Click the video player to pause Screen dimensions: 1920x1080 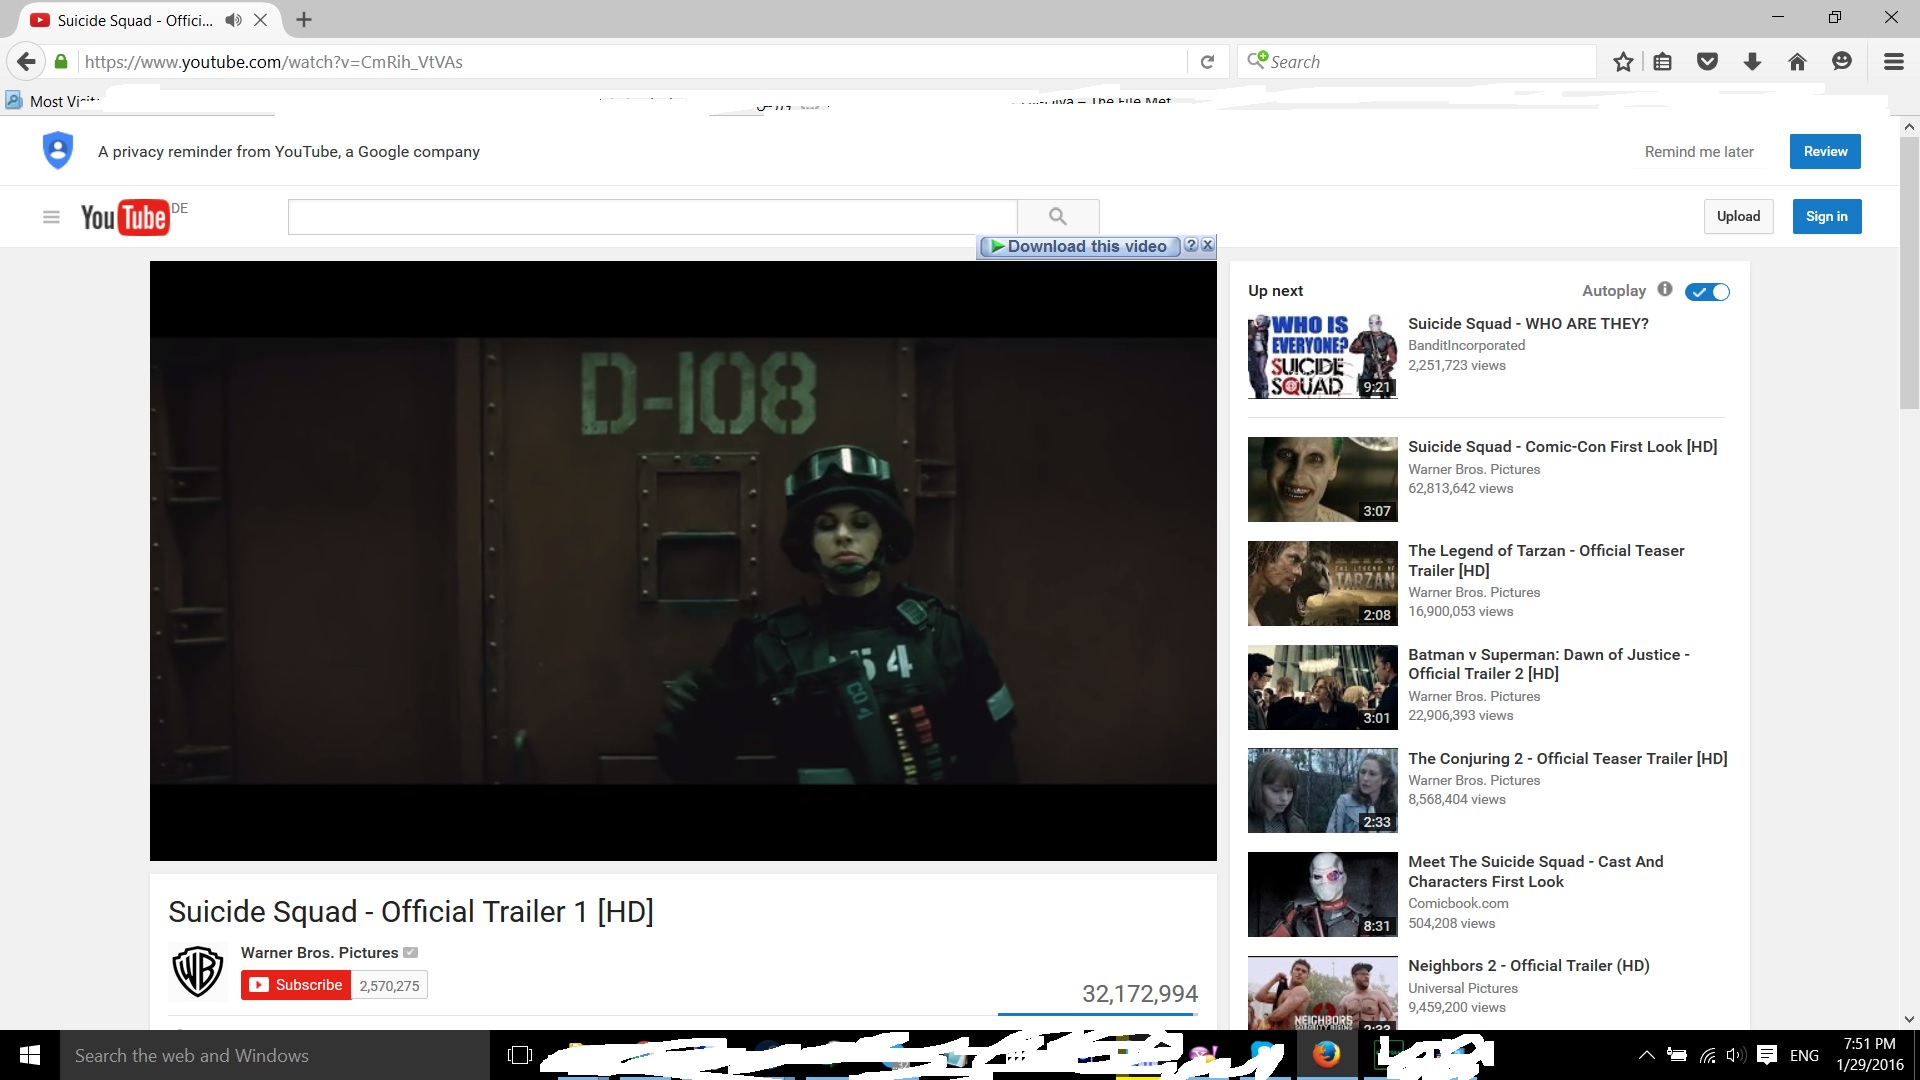[683, 560]
